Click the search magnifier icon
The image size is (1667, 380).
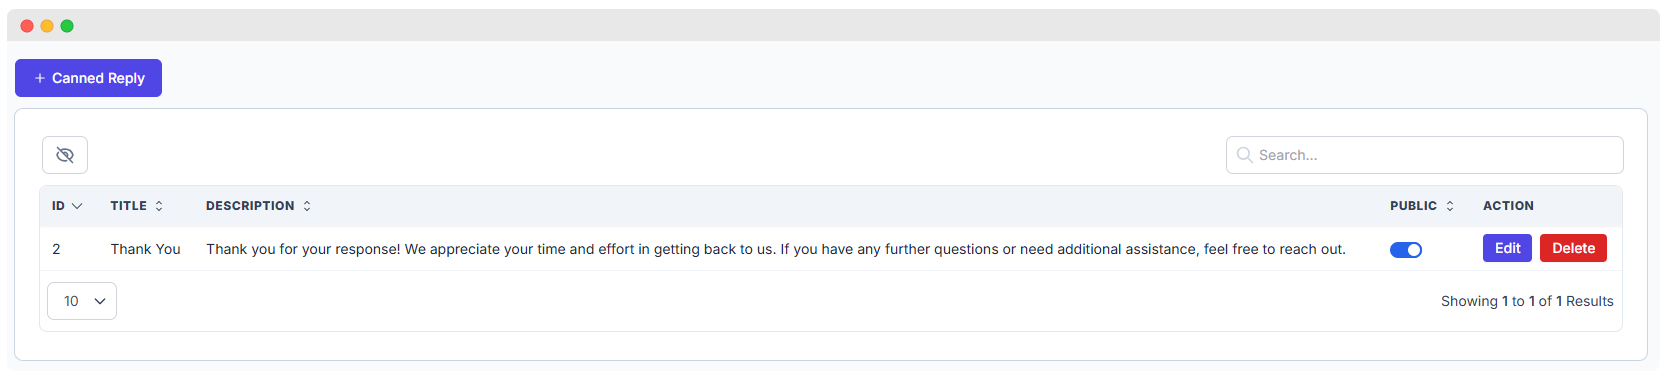coord(1244,155)
